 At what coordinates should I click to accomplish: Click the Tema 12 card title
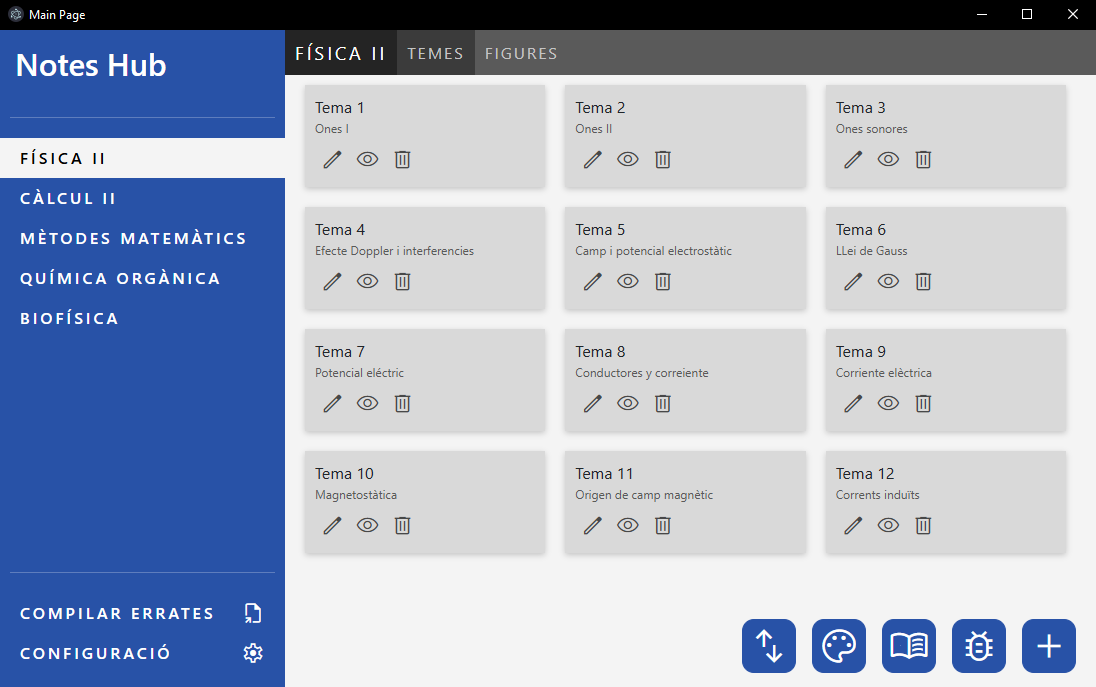click(x=865, y=474)
